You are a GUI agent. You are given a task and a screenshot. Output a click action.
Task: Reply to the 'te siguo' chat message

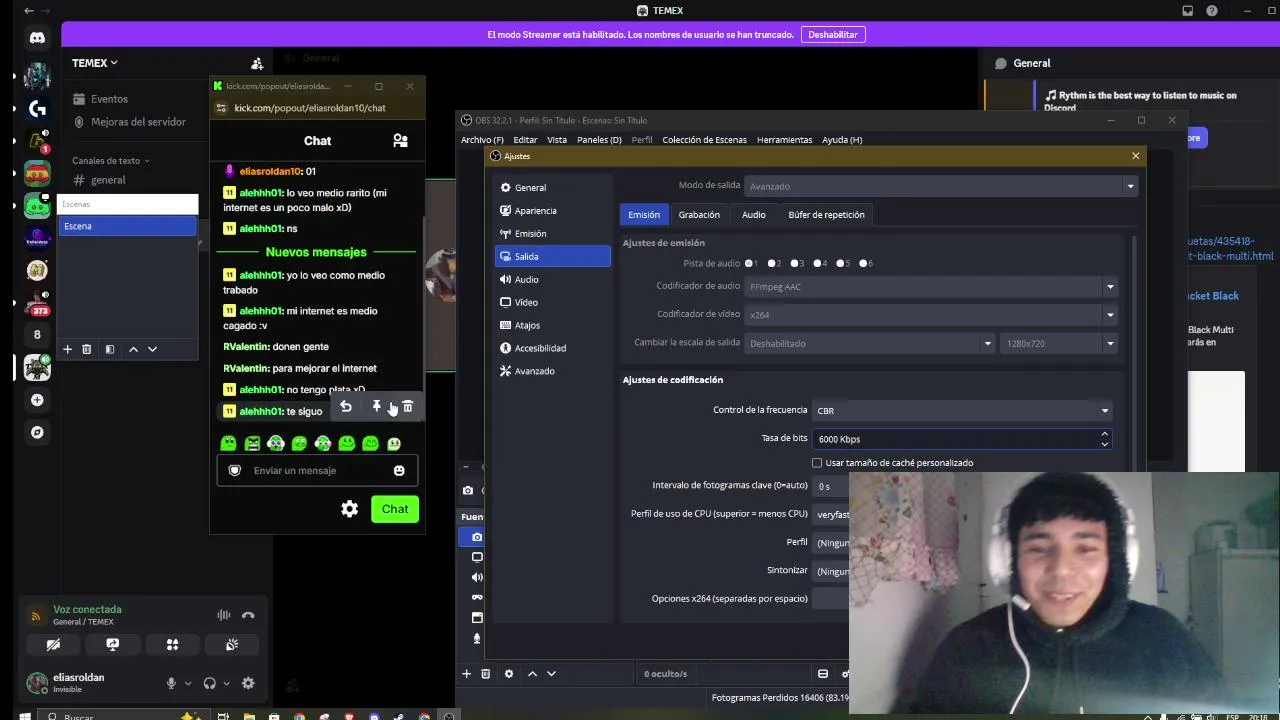[346, 407]
